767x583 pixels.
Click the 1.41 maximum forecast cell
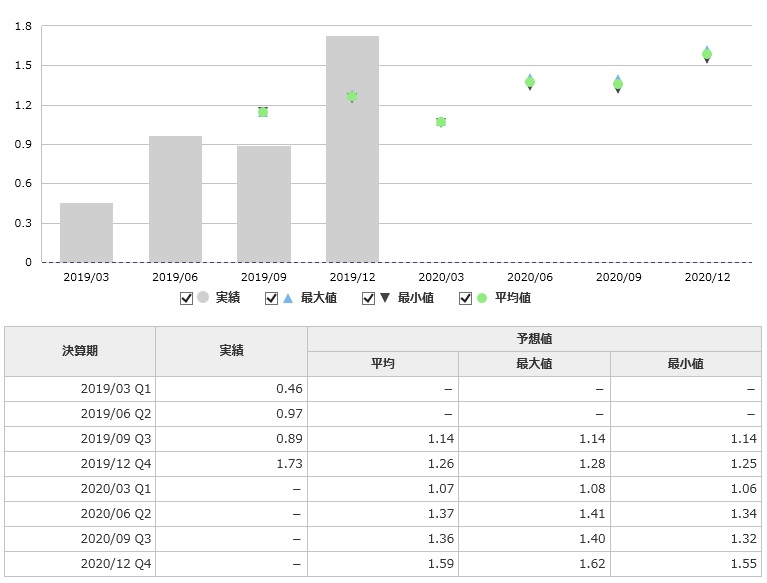tap(534, 514)
